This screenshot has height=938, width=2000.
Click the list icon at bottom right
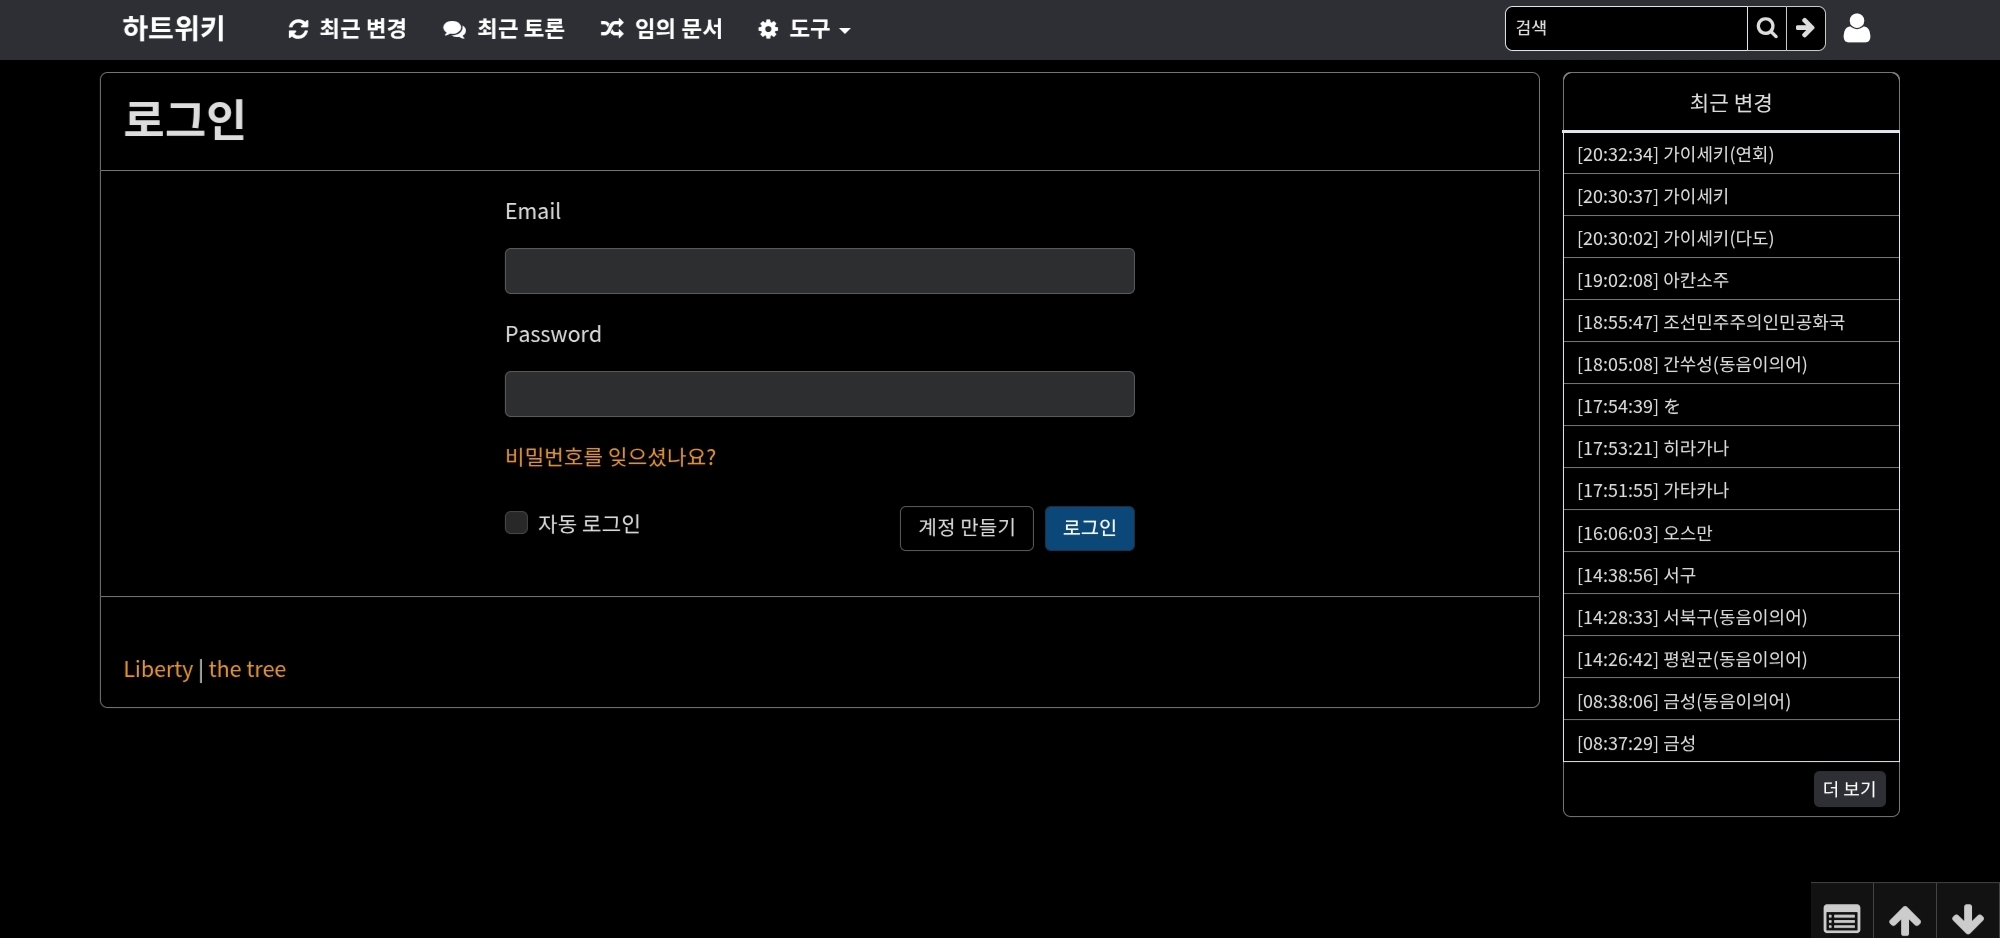(x=1842, y=917)
